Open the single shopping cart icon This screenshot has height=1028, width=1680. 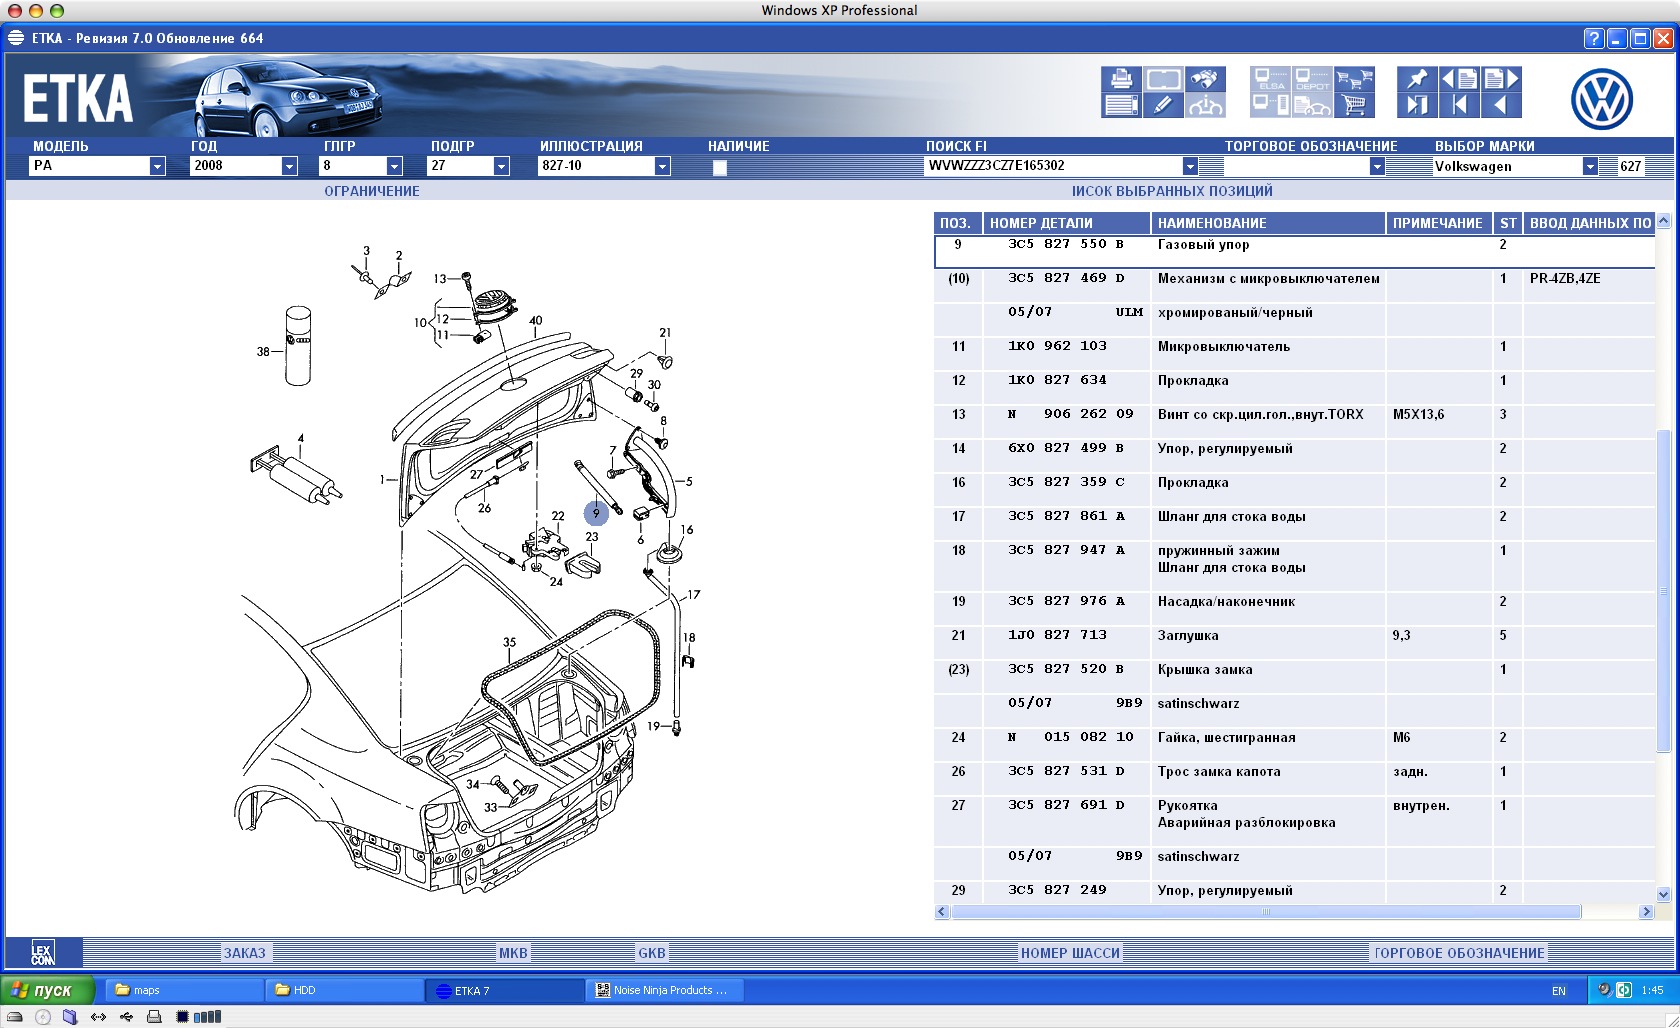(1354, 105)
